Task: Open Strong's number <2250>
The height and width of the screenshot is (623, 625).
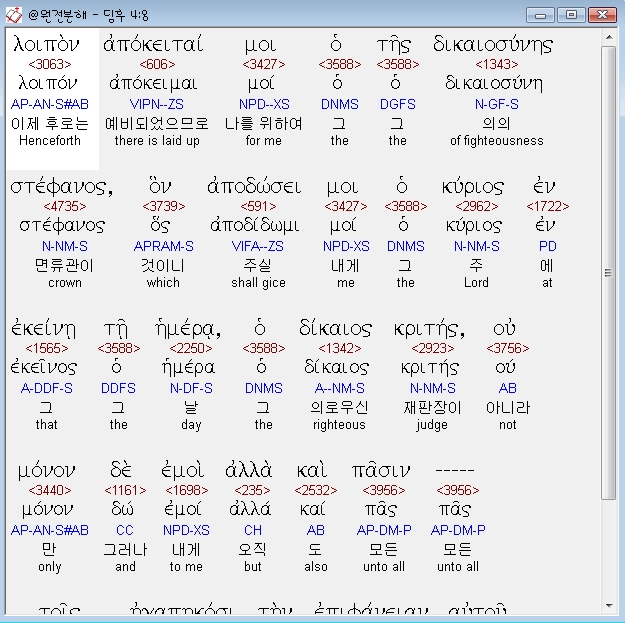Action: coord(191,348)
